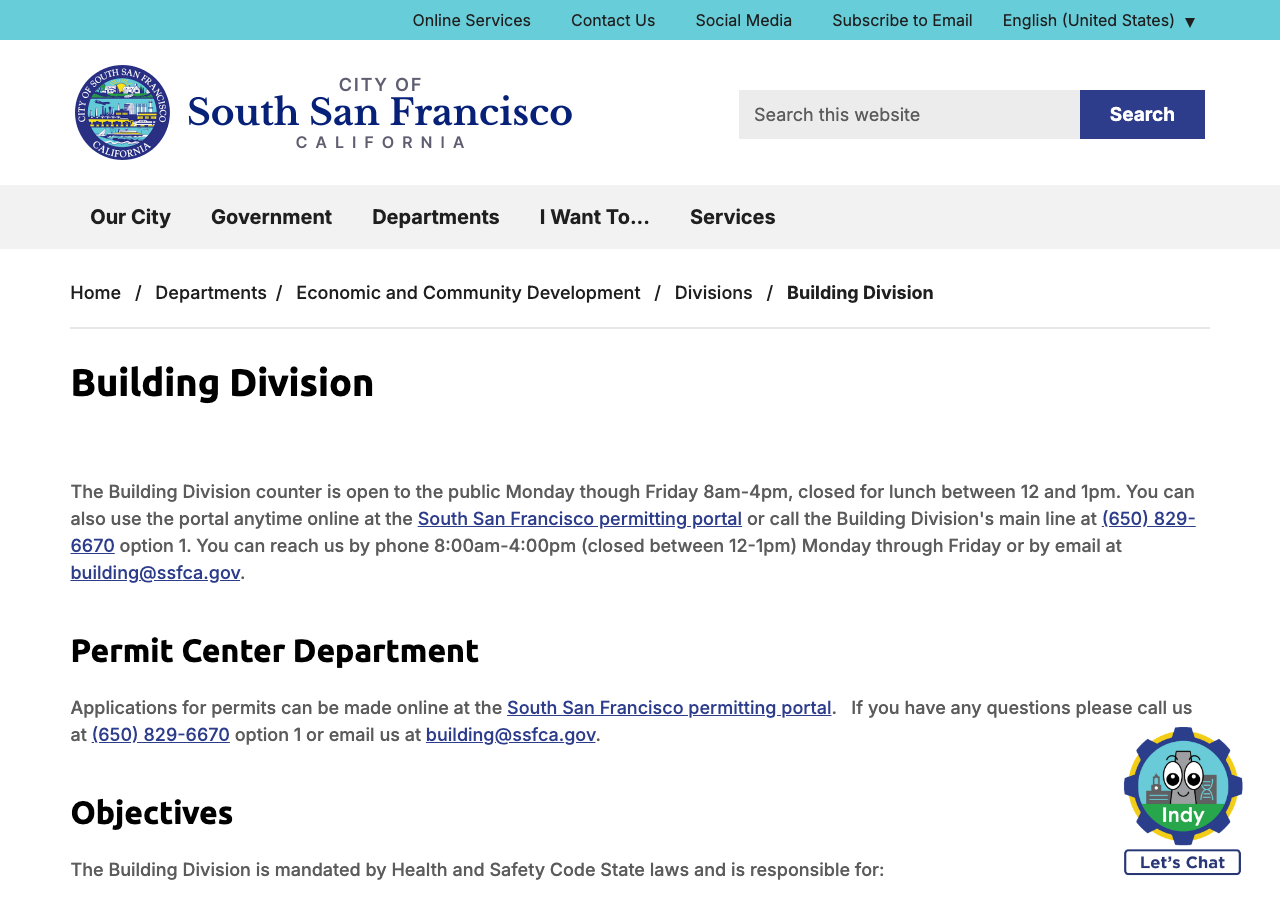Open the Indy chatbot mascot icon
This screenshot has width=1280, height=900.
click(1183, 786)
